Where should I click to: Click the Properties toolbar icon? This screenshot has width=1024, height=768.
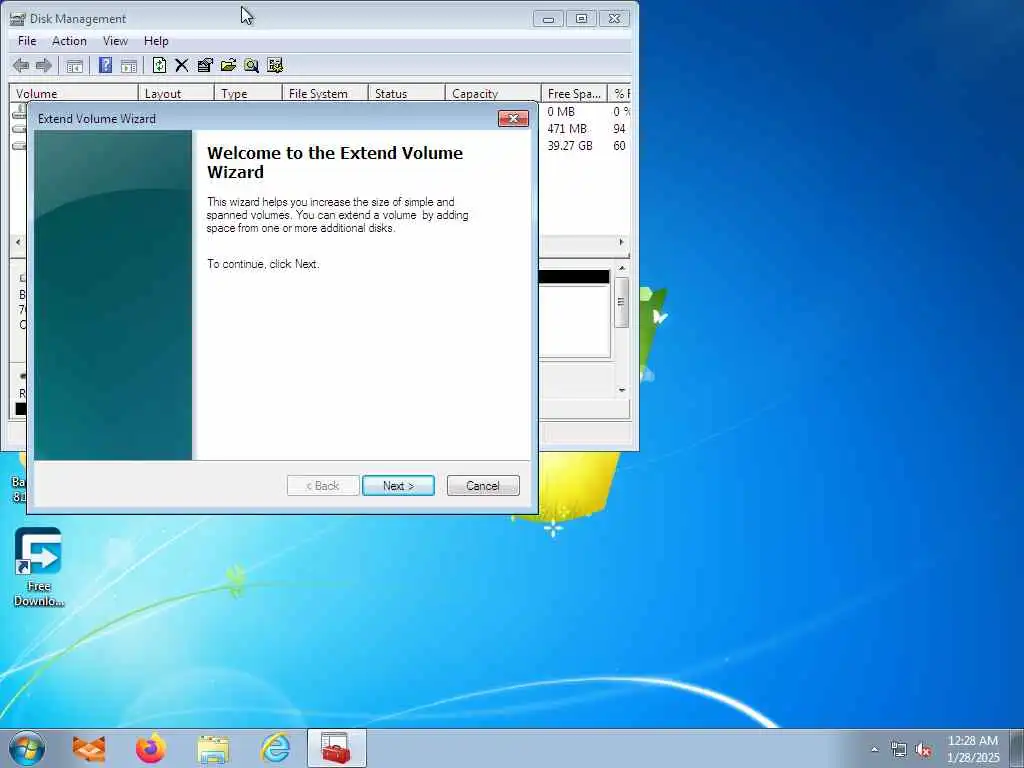(205, 65)
